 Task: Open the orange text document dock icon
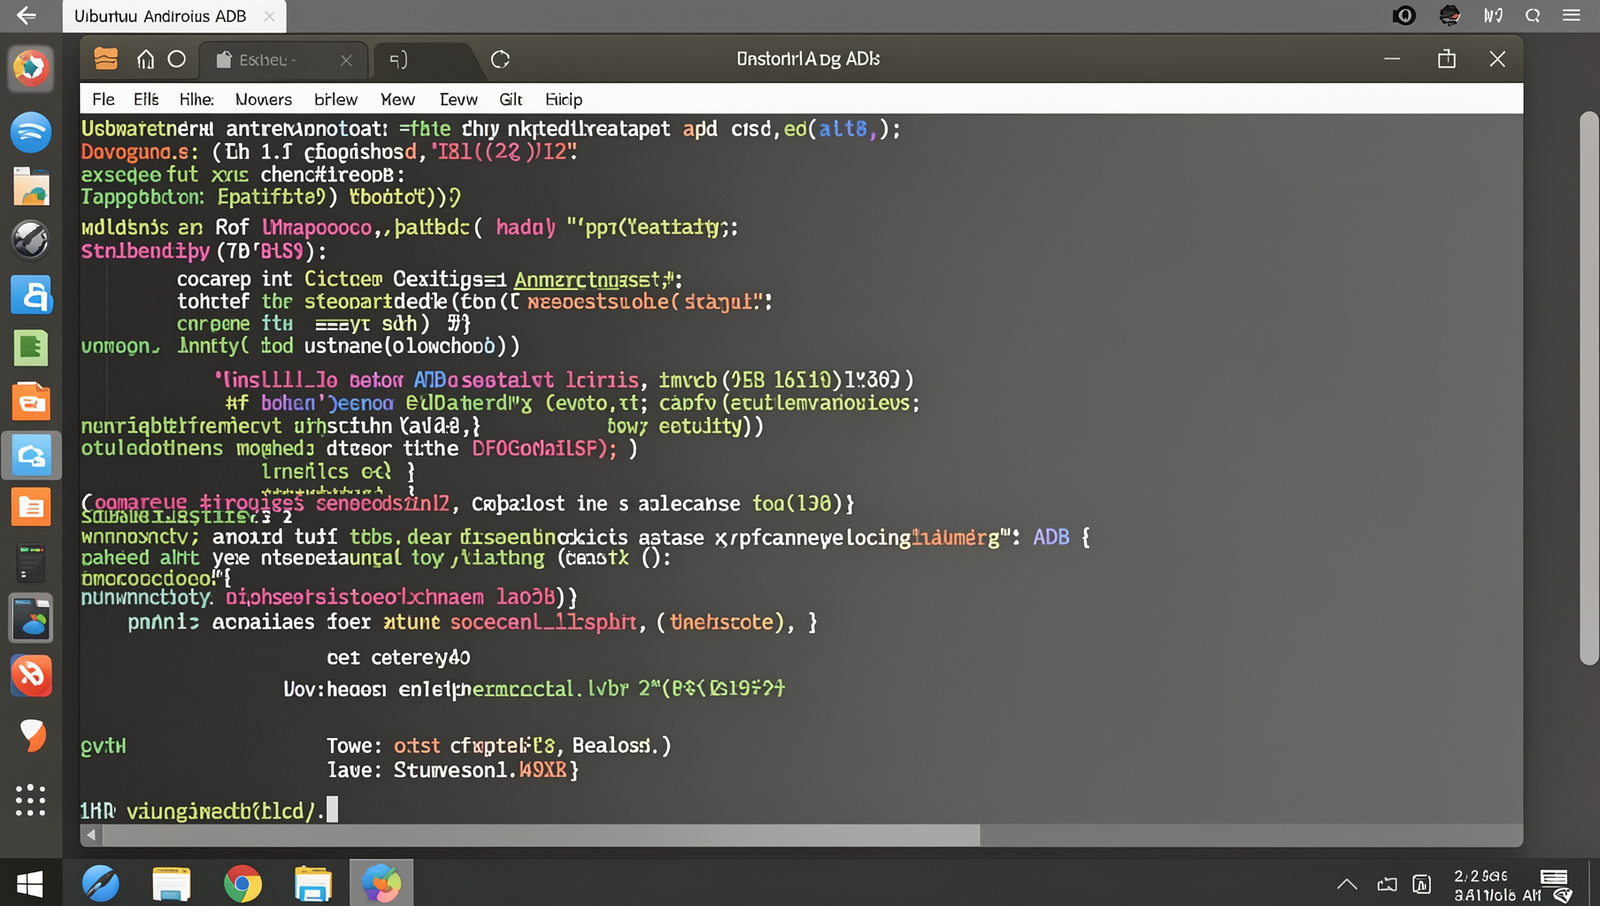point(31,508)
